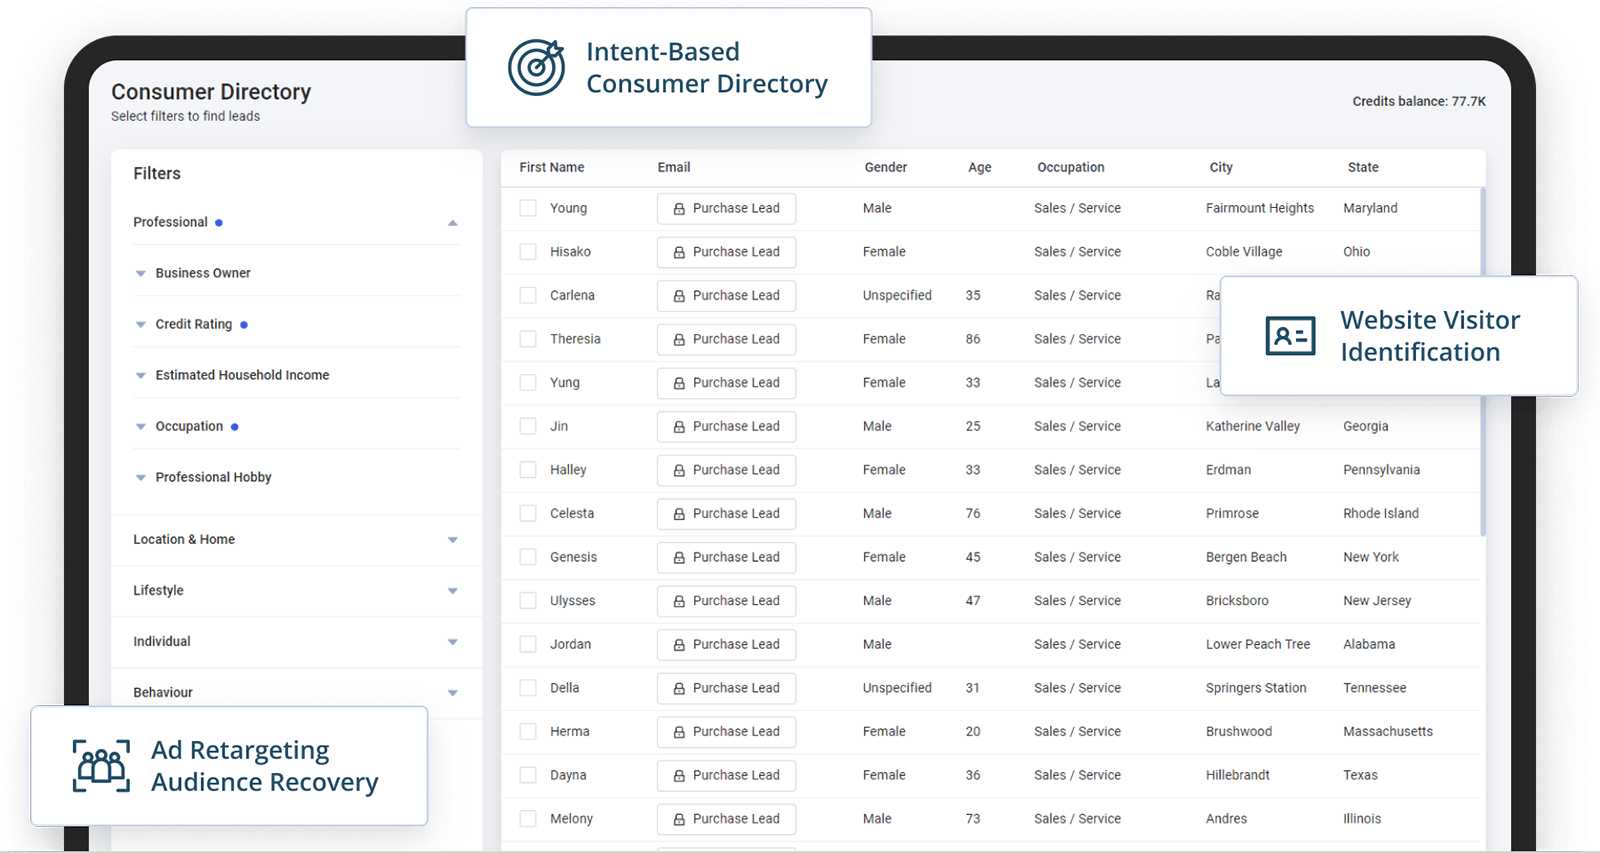This screenshot has width=1600, height=853.
Task: Collapse the Professional filter section
Action: click(x=452, y=223)
